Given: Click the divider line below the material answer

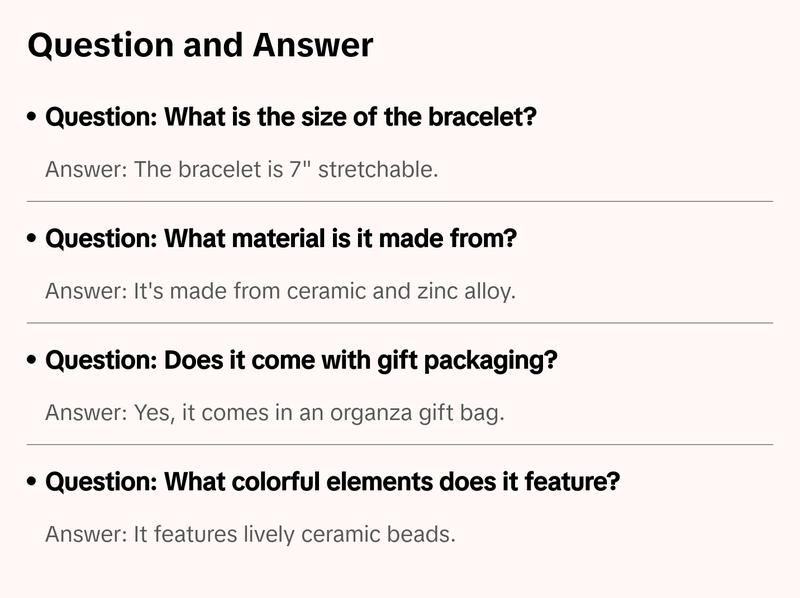Looking at the screenshot, I should tap(400, 323).
